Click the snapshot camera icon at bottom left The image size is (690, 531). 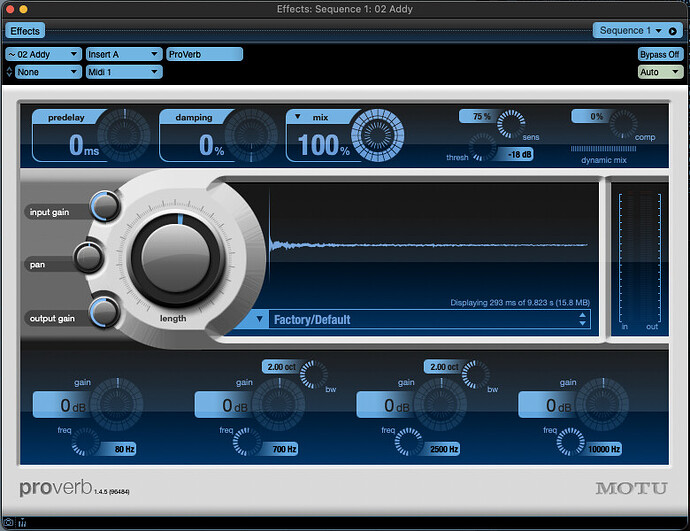(x=8, y=523)
